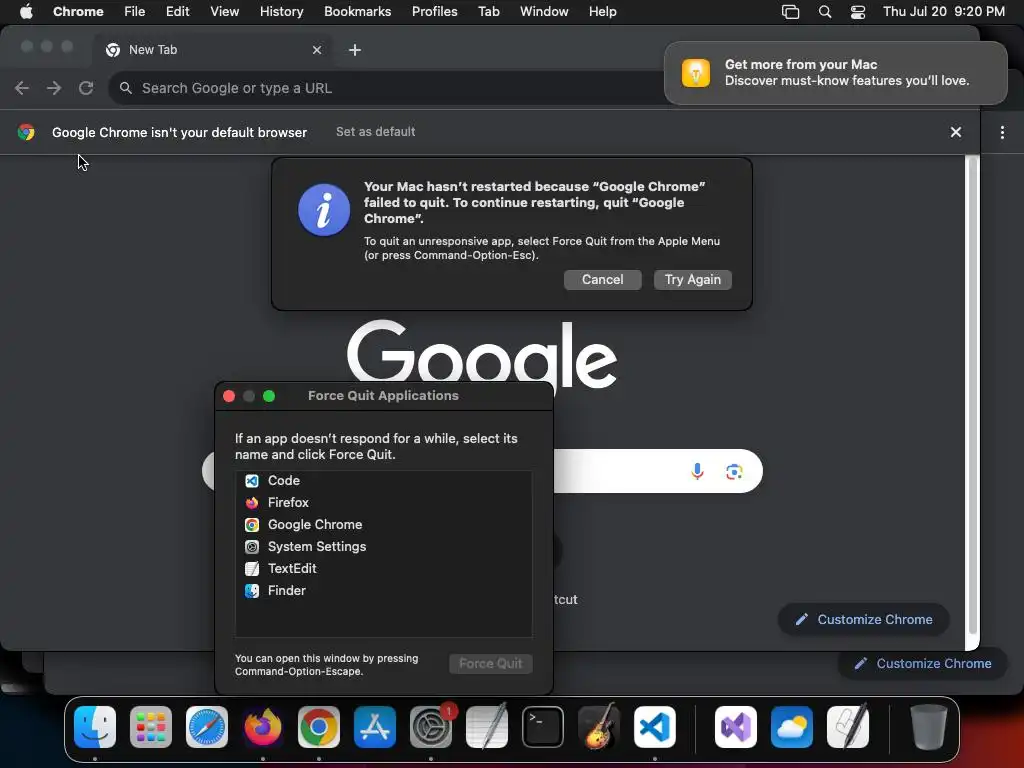This screenshot has height=768, width=1024.
Task: Open Chrome's three-dot menu
Action: 1002,133
